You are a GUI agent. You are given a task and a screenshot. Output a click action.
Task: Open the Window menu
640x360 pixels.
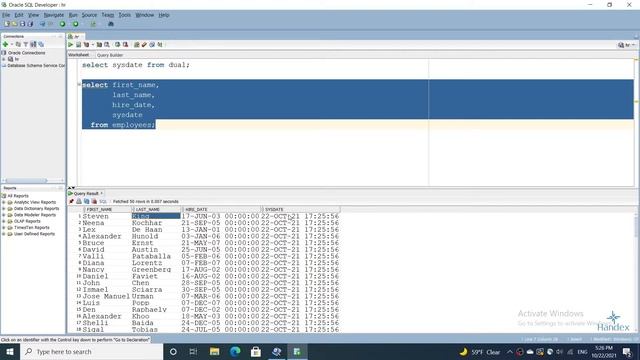click(x=144, y=15)
